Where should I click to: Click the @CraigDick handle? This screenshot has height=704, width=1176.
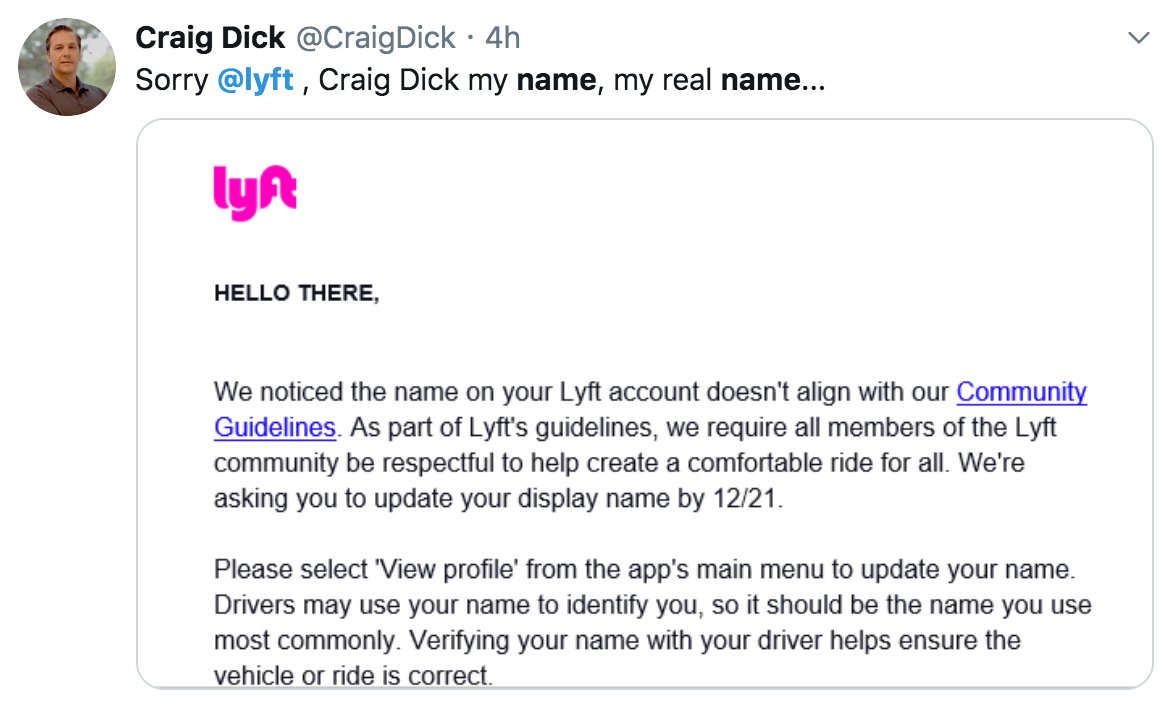(x=376, y=37)
